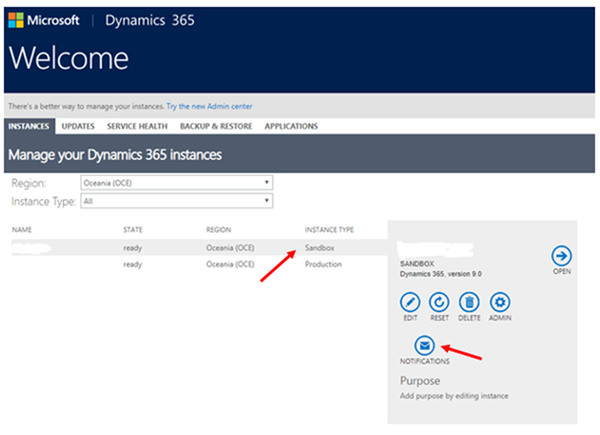The width and height of the screenshot is (600, 435).
Task: Click the Open arrow icon
Action: (x=561, y=254)
